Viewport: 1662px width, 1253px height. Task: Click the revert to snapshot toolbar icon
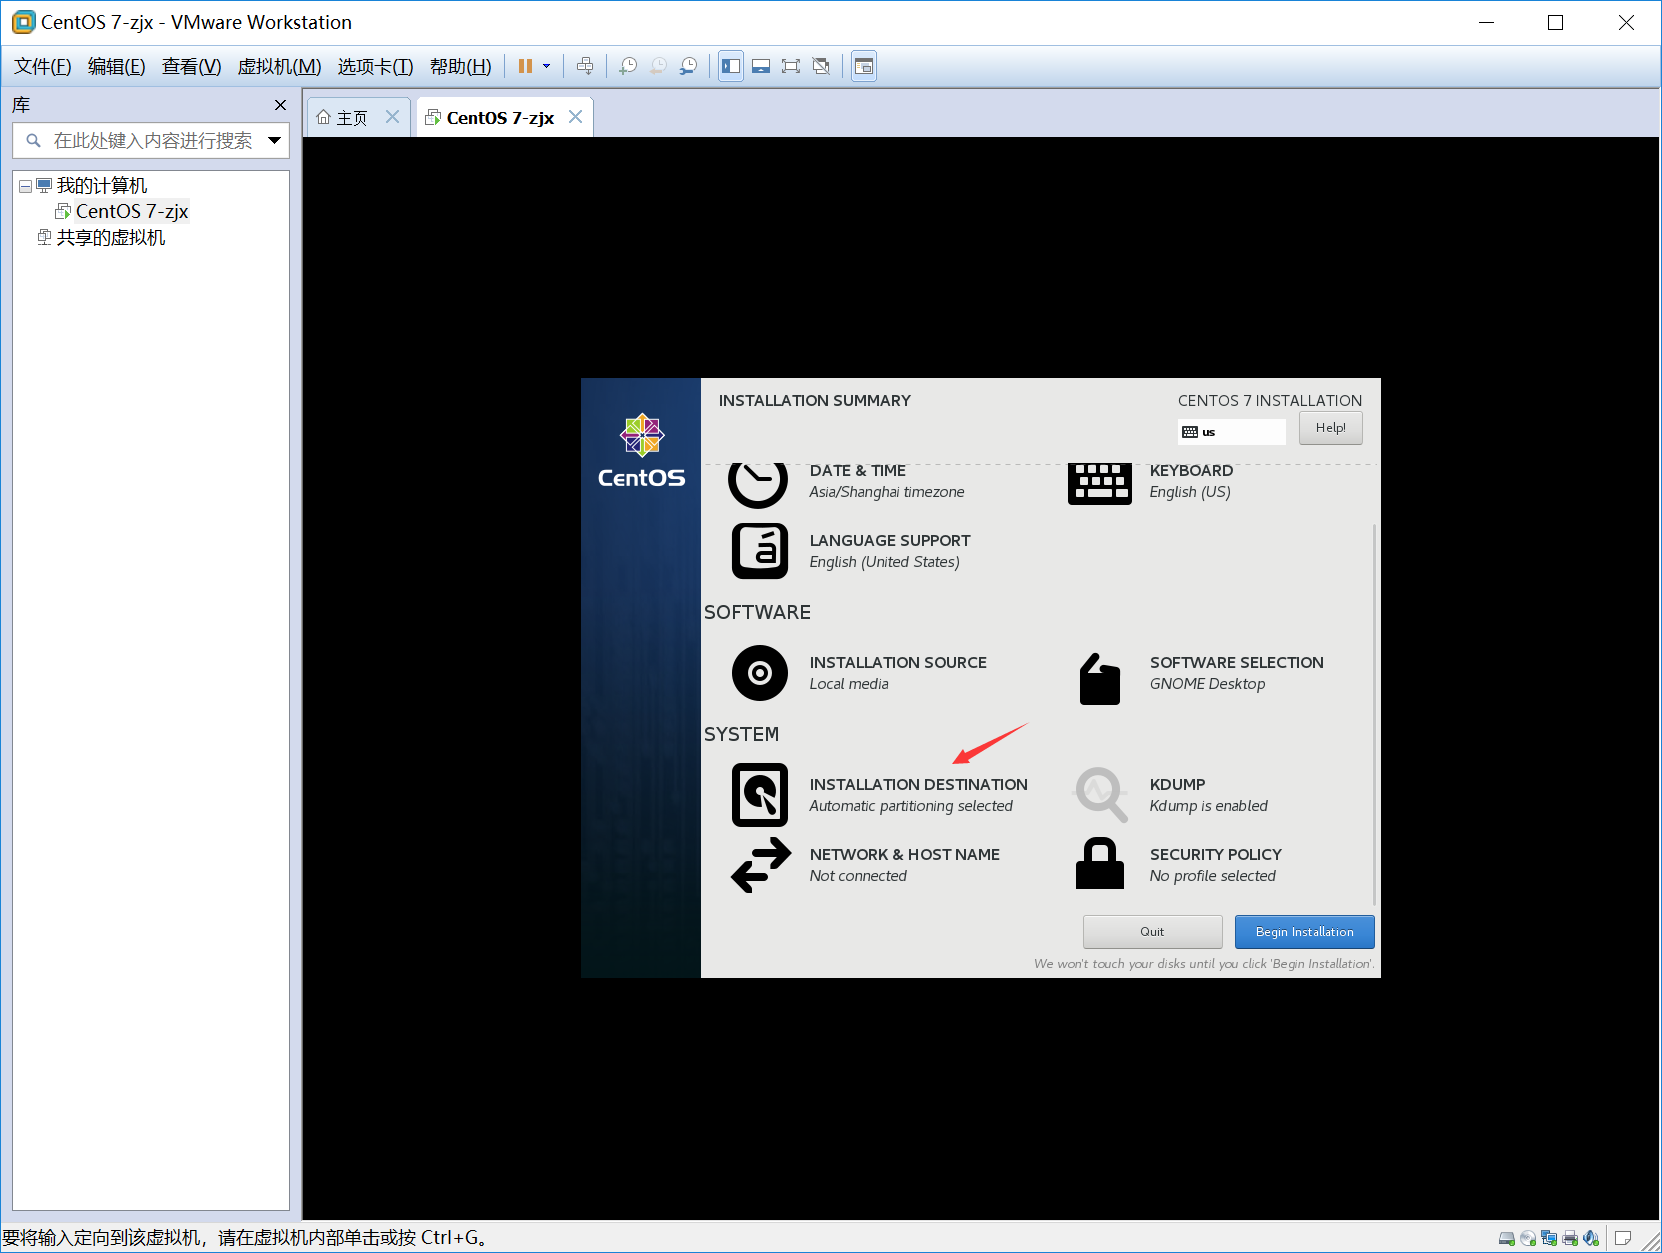(x=658, y=67)
